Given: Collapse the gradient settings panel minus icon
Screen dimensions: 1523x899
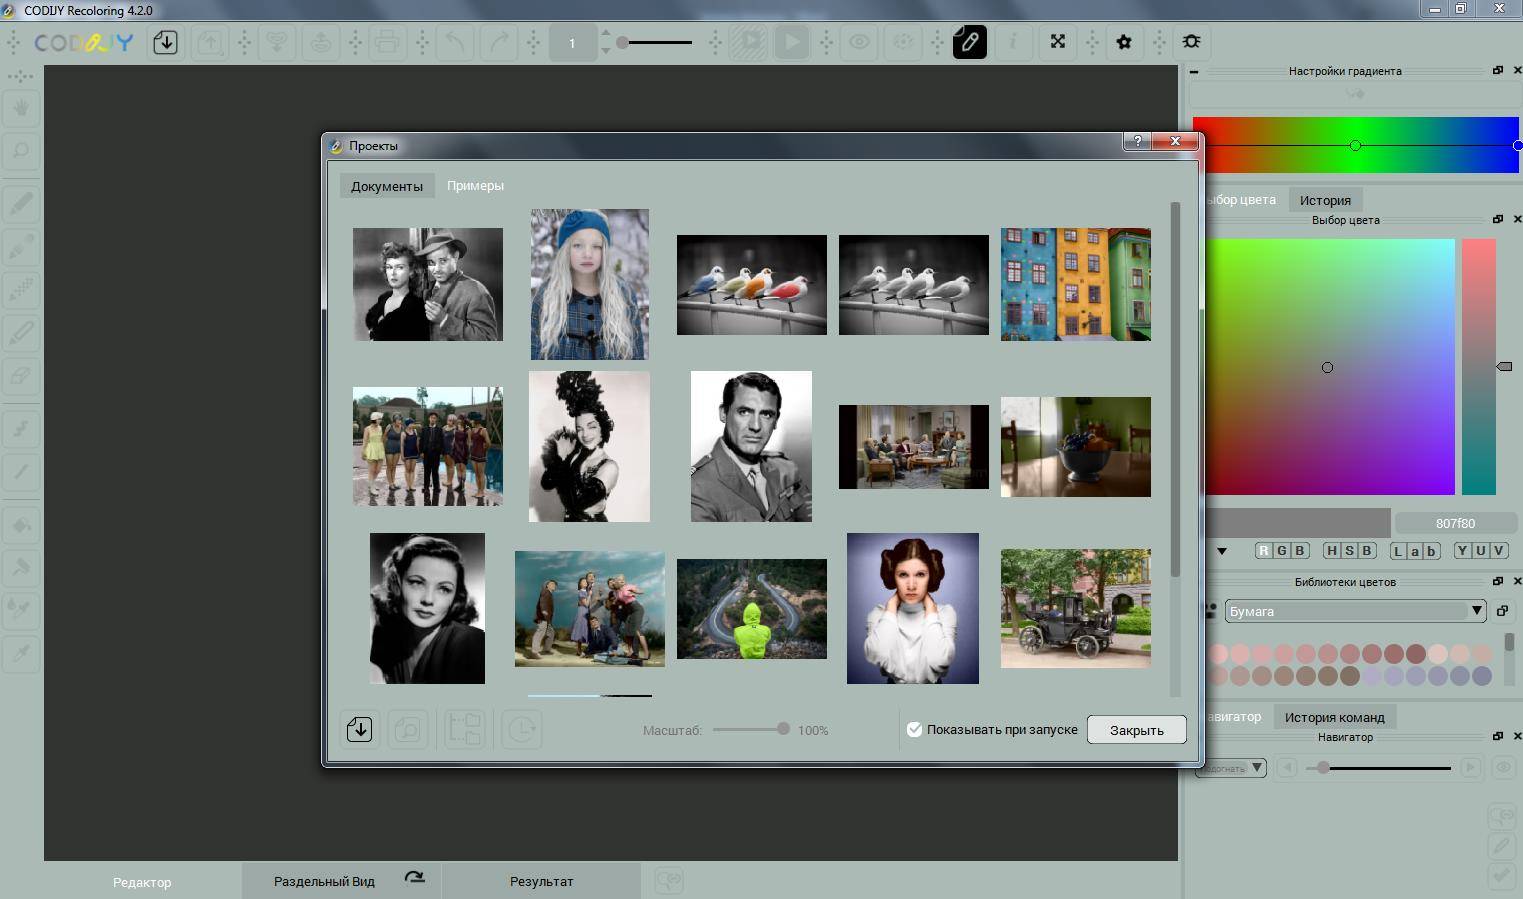Looking at the screenshot, I should 1194,71.
